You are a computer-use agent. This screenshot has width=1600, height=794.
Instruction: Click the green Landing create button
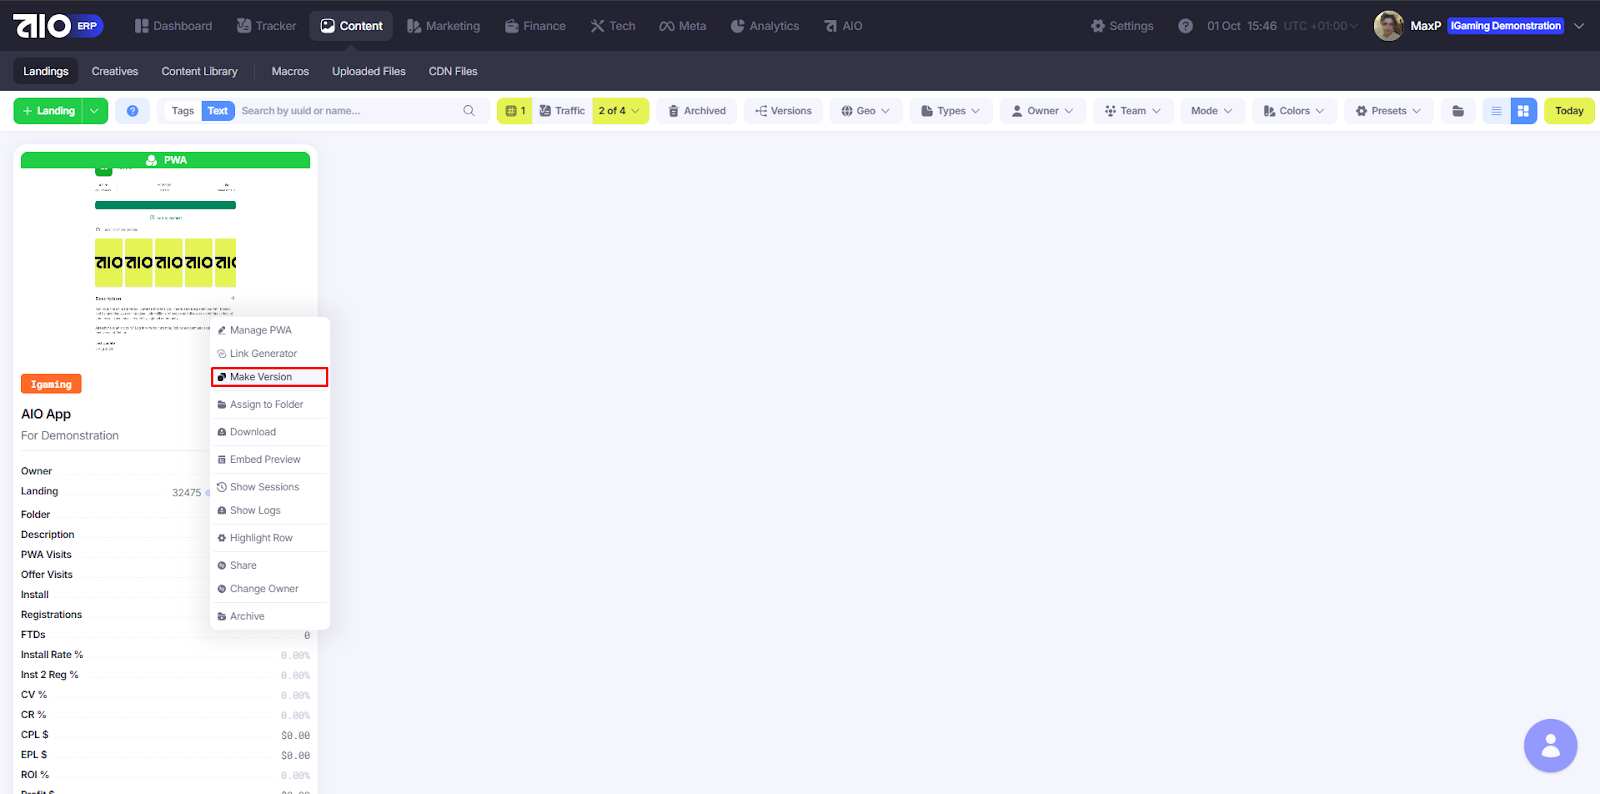48,111
